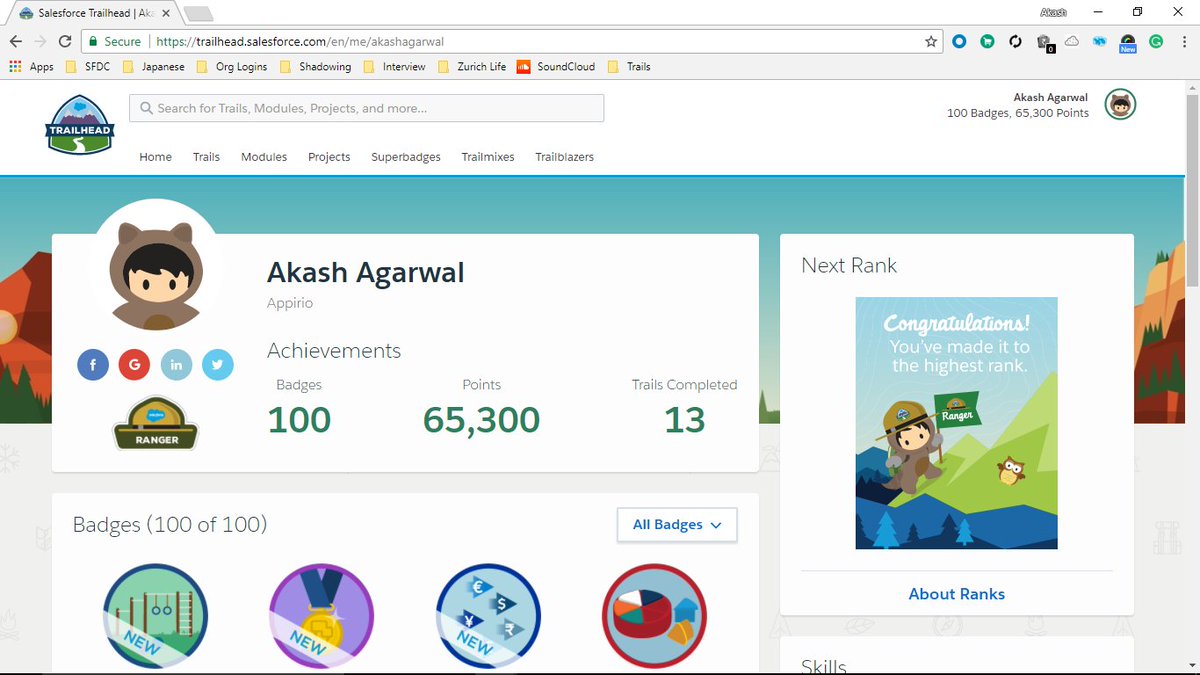Click the green square extension icon
This screenshot has width=1200, height=675.
(987, 42)
